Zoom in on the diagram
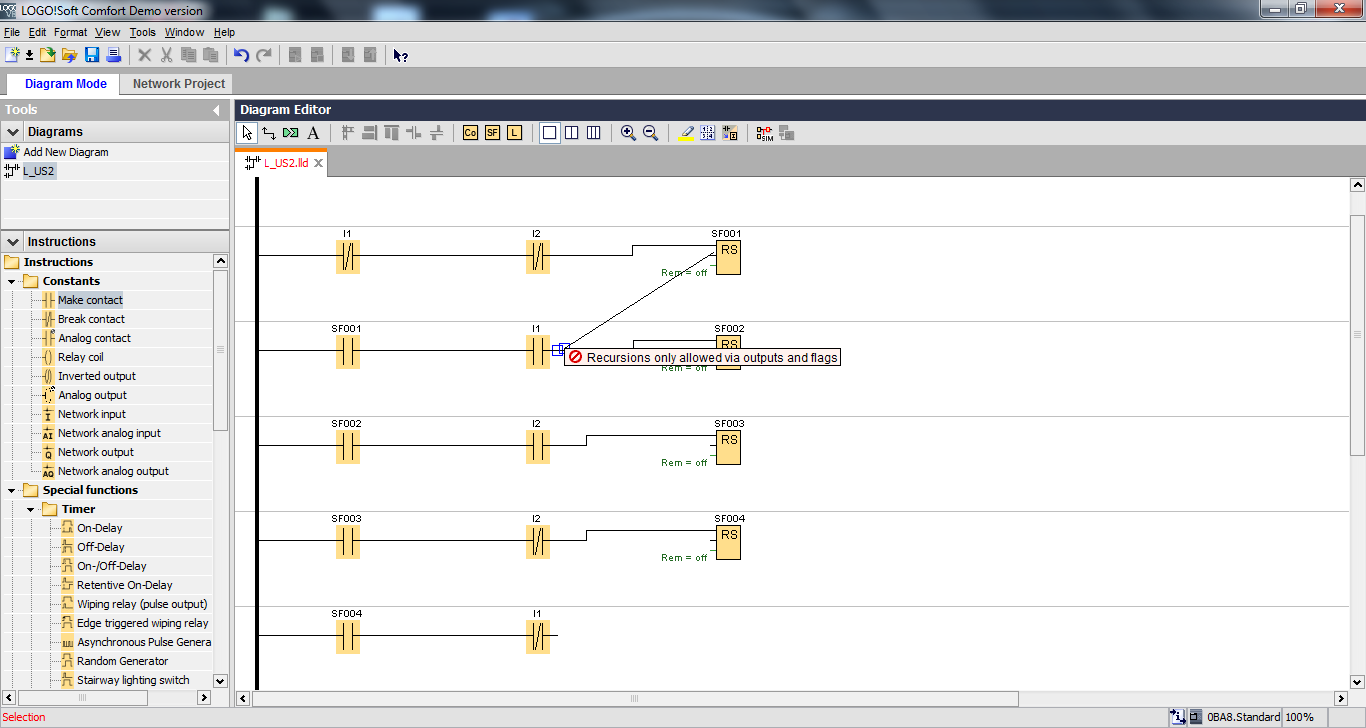The image size is (1366, 728). [x=628, y=132]
